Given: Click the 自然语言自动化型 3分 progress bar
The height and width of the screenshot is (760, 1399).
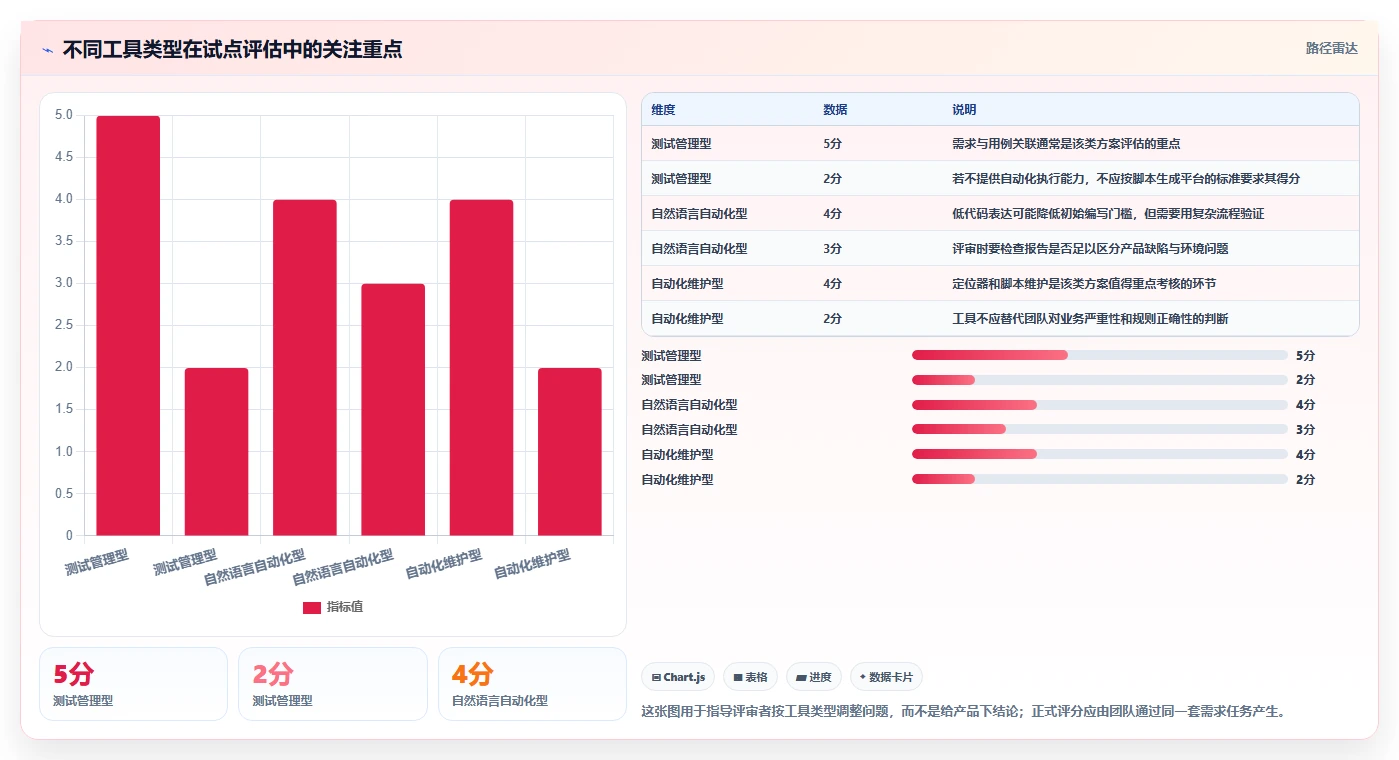Looking at the screenshot, I should (1099, 430).
